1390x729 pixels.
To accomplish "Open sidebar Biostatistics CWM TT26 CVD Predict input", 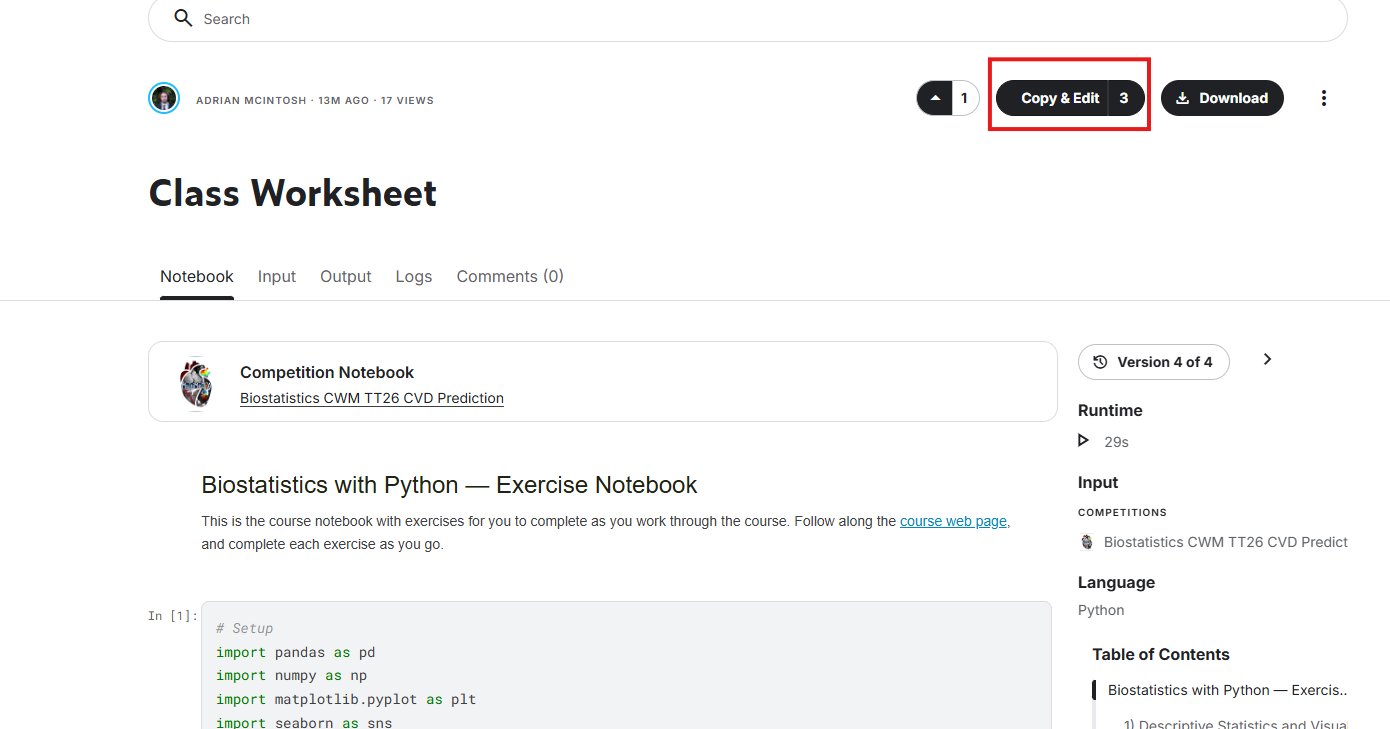I will point(1225,542).
